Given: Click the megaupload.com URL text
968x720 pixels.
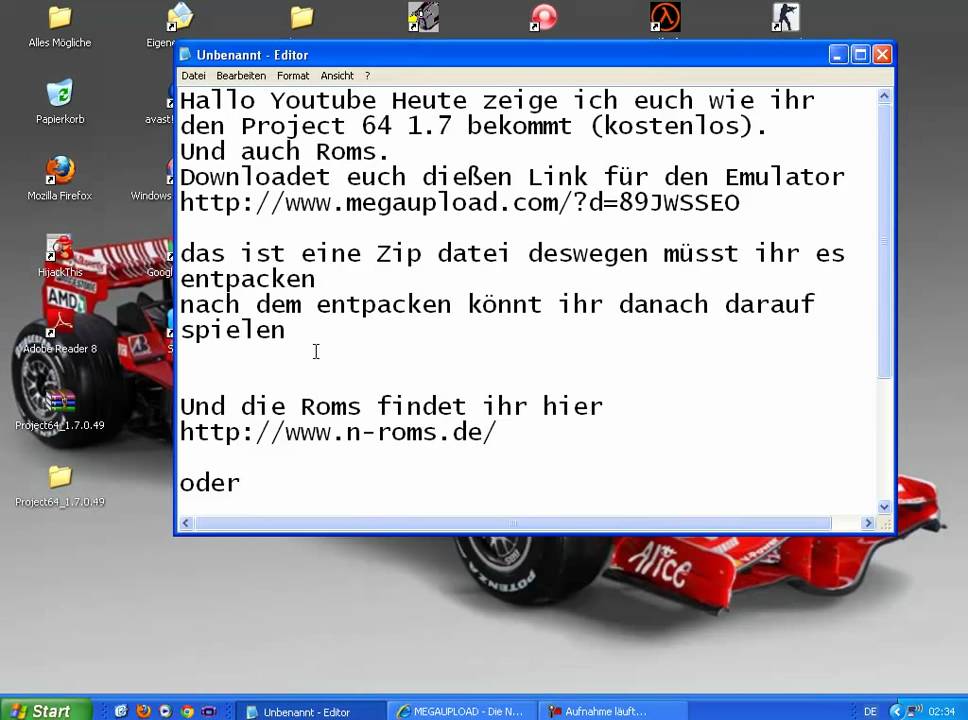Looking at the screenshot, I should coord(460,203).
